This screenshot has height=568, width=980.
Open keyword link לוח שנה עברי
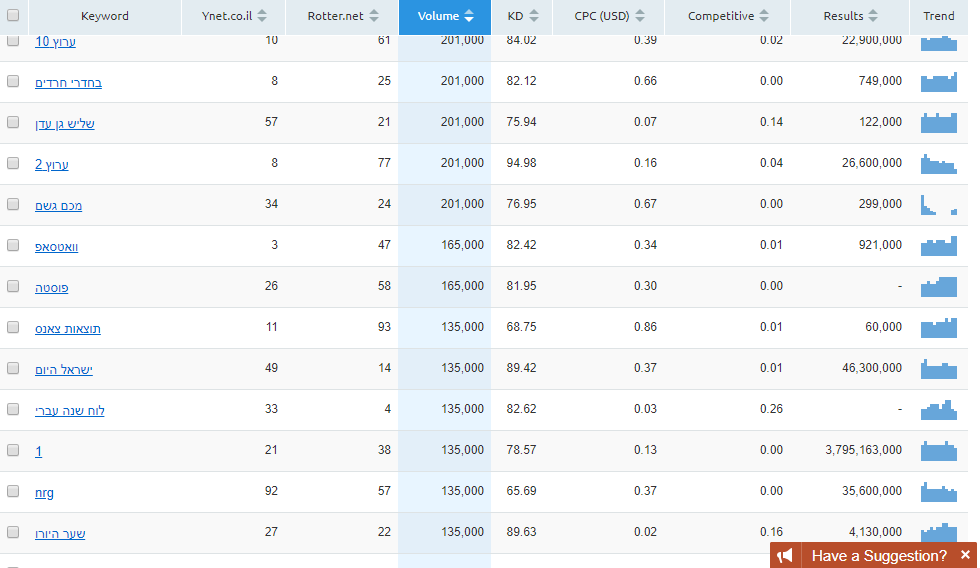coord(69,411)
